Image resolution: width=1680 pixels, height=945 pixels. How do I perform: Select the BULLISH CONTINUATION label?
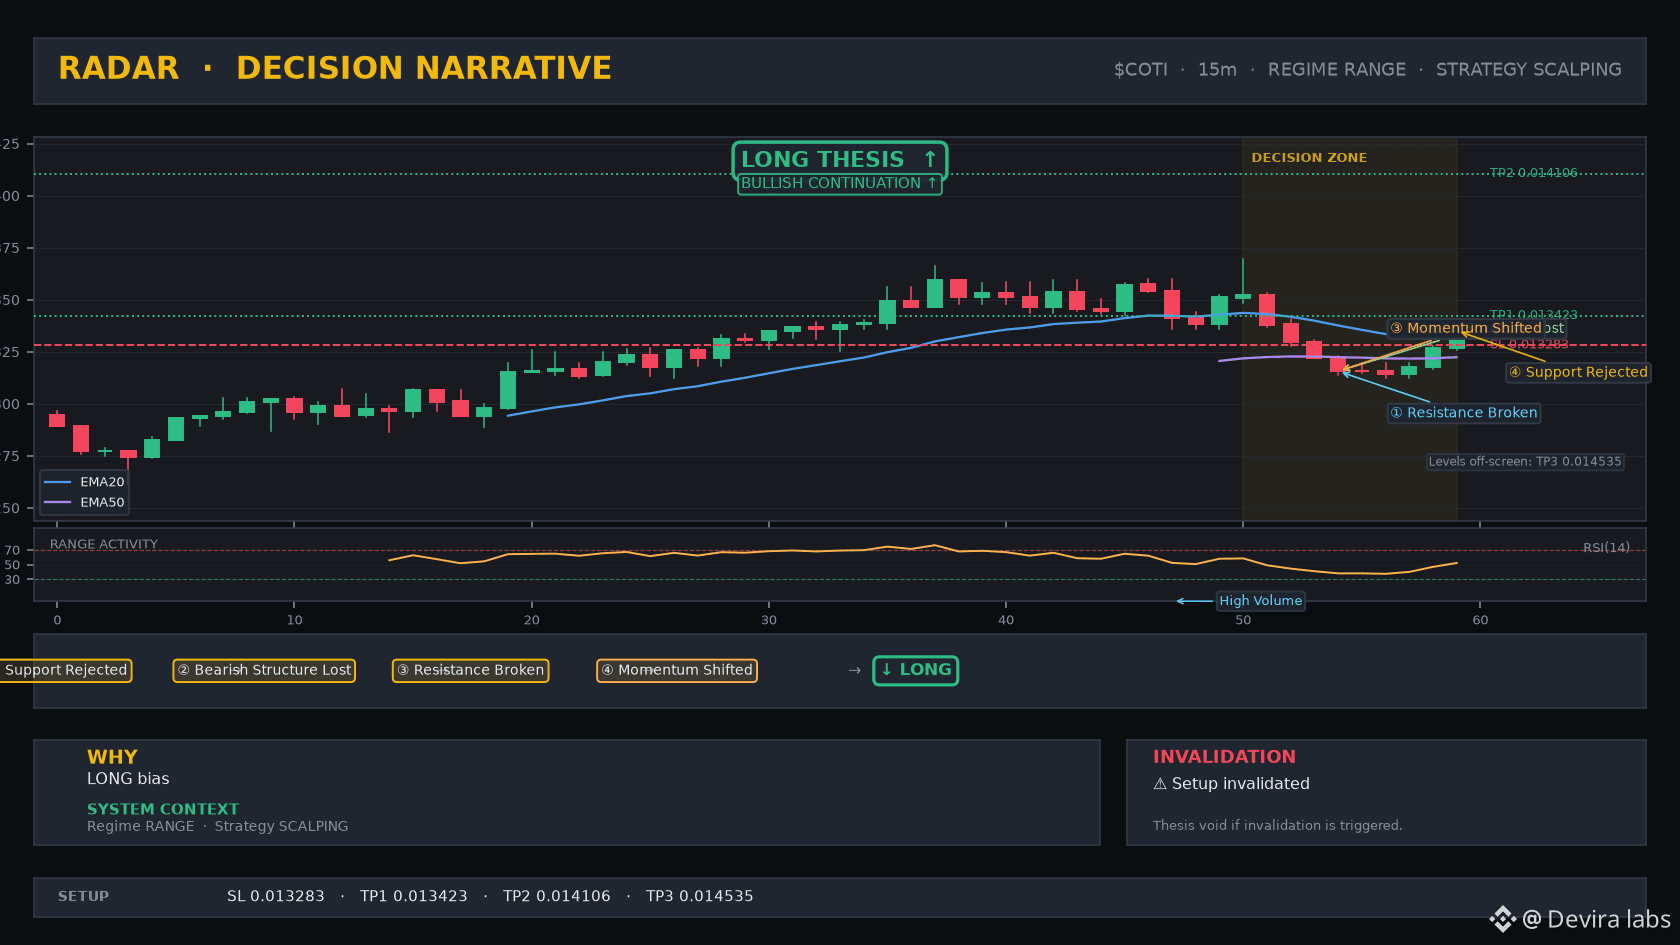point(839,183)
